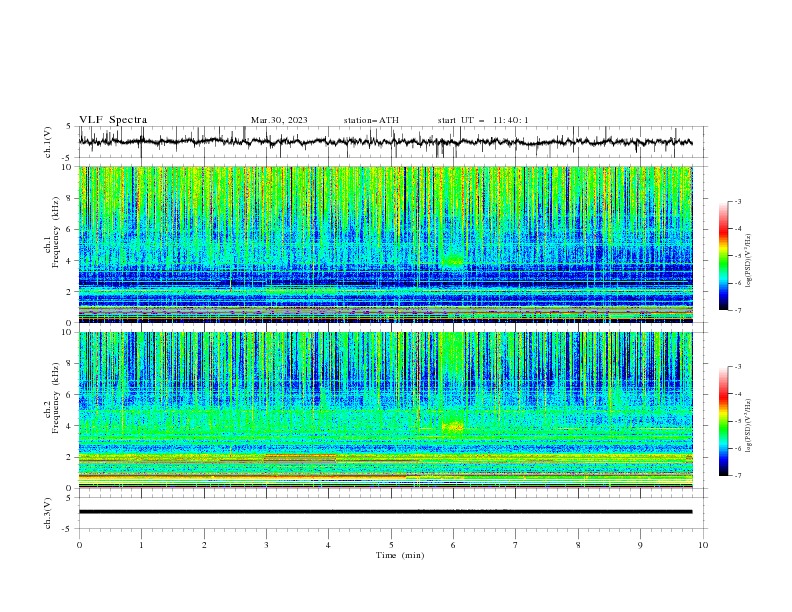Click the upper colorbar next to ch.1 spectrogram
This screenshot has height=612, width=792.
click(x=723, y=256)
